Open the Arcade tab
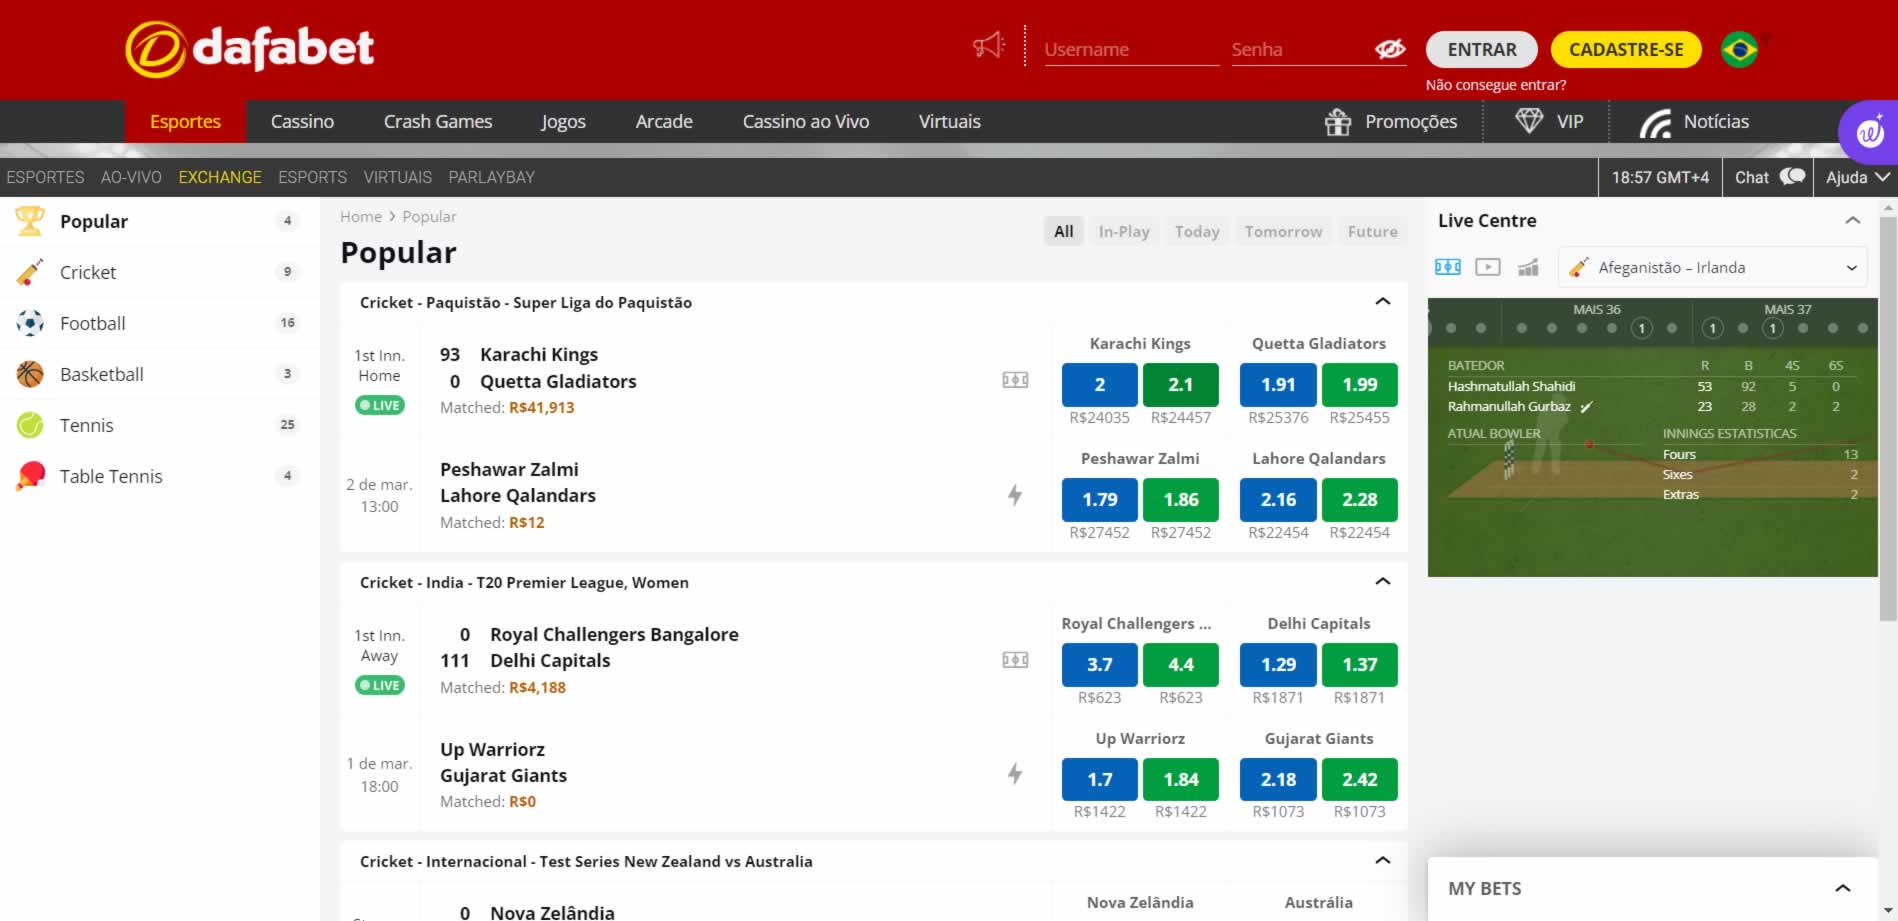This screenshot has height=921, width=1898. [x=664, y=121]
